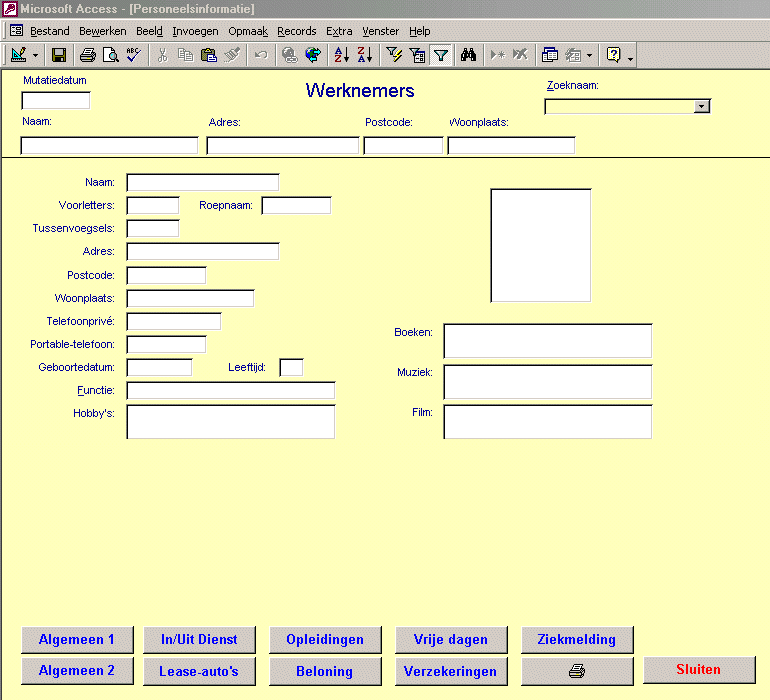This screenshot has width=770, height=700.
Task: Click the header Naam input field
Action: pyautogui.click(x=110, y=145)
